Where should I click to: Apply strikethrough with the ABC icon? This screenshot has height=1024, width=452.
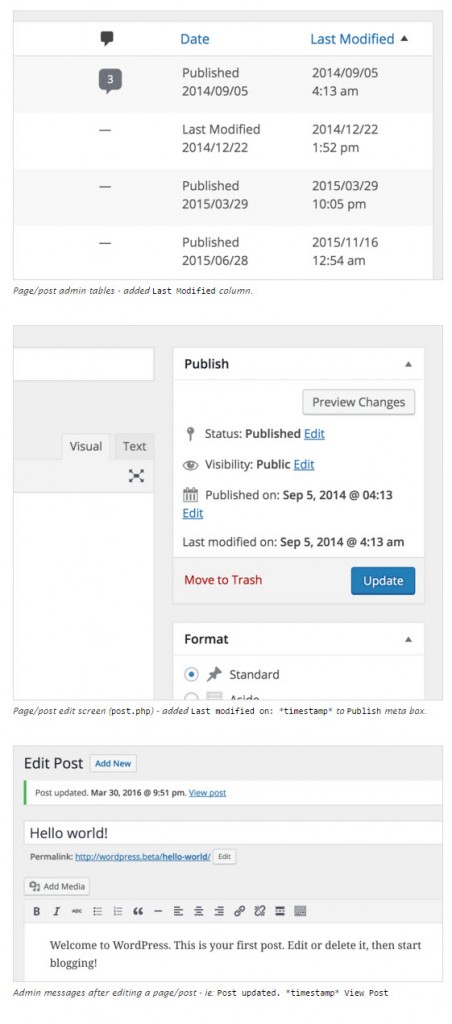[77, 911]
